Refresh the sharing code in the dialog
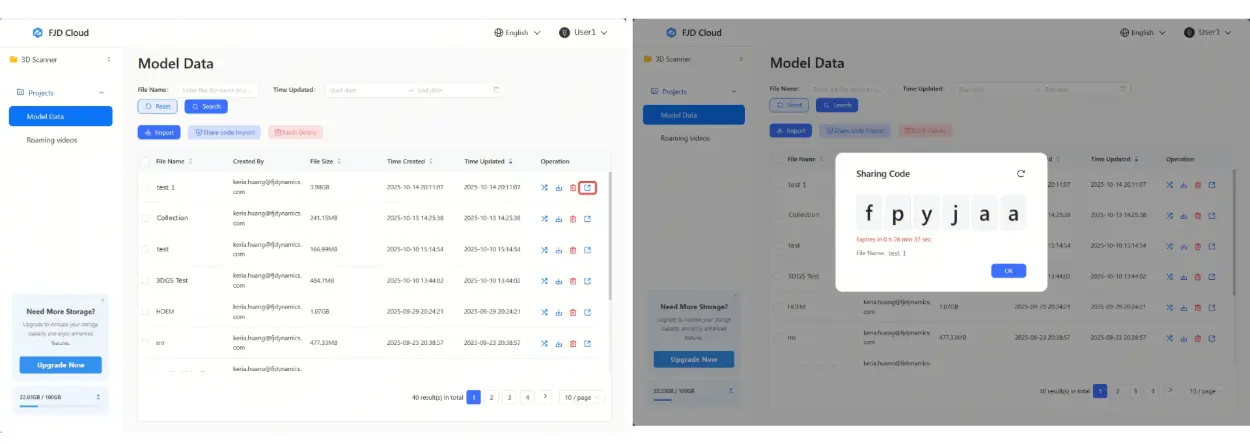 point(1021,173)
